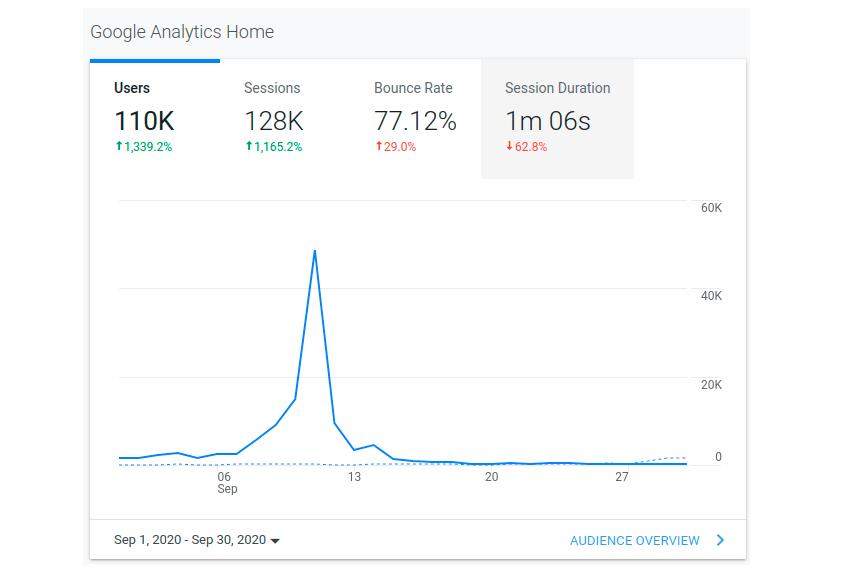Select the Session Duration metric tab
This screenshot has height=573, width=846.
click(557, 119)
